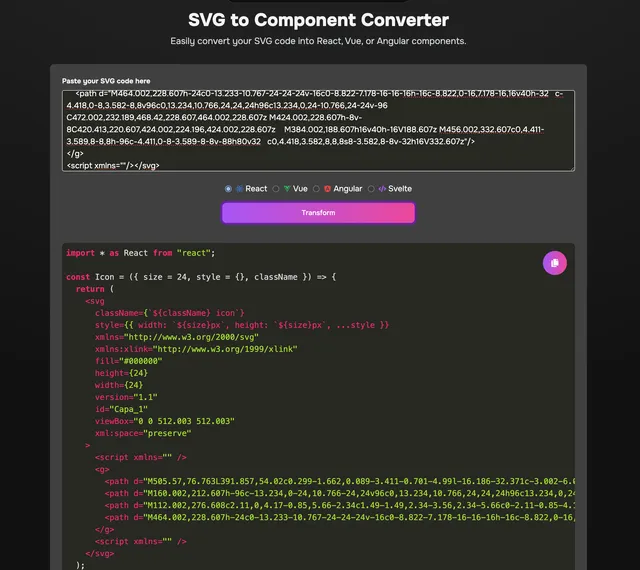
Task: Click the 'const Icon' code line
Action: [x=201, y=277]
